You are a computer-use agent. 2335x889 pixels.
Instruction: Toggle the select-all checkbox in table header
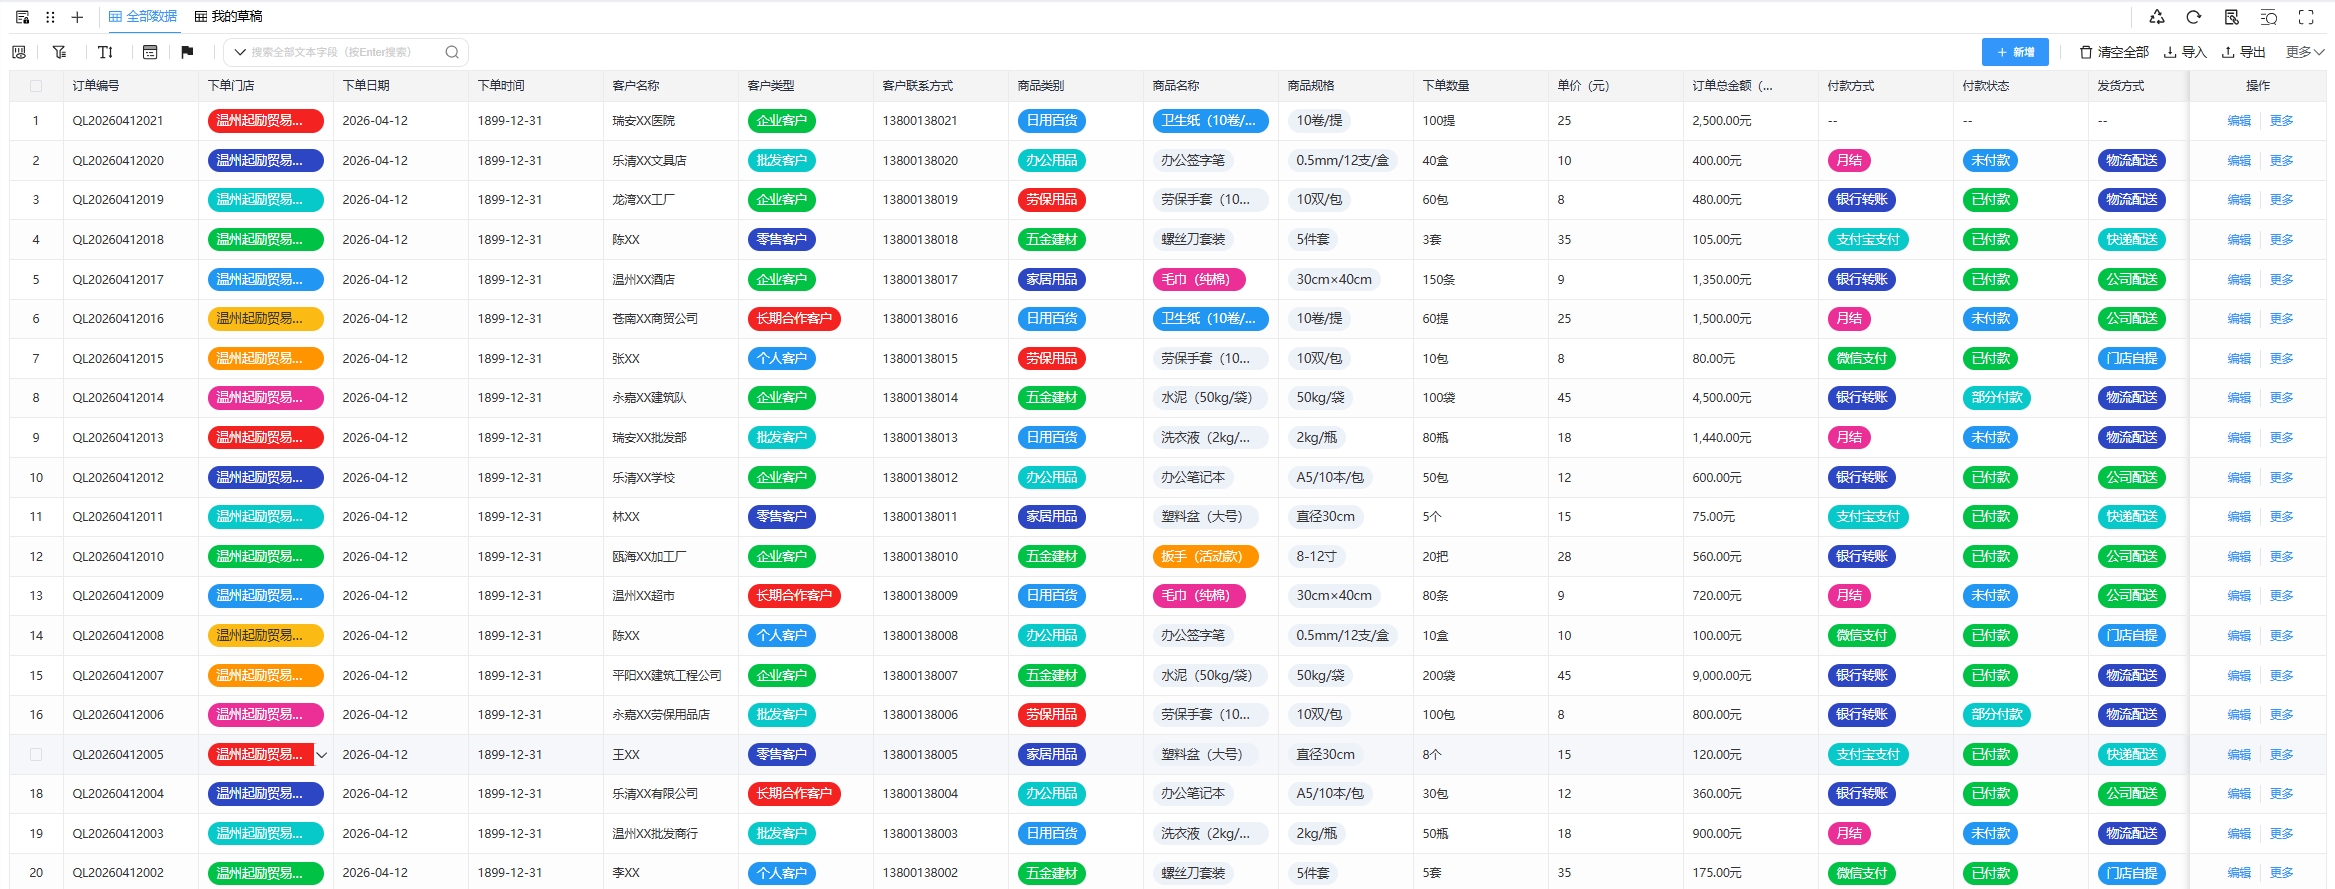(36, 86)
